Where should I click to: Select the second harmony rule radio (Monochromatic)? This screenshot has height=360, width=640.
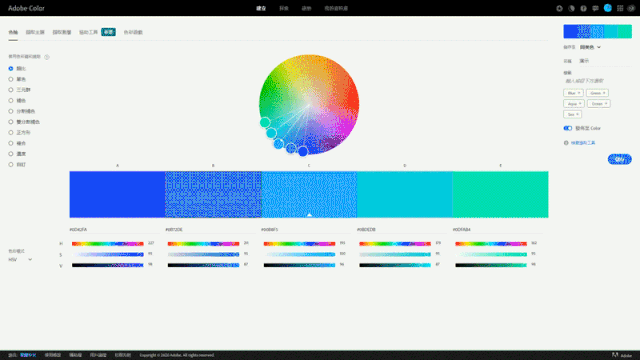point(11,79)
